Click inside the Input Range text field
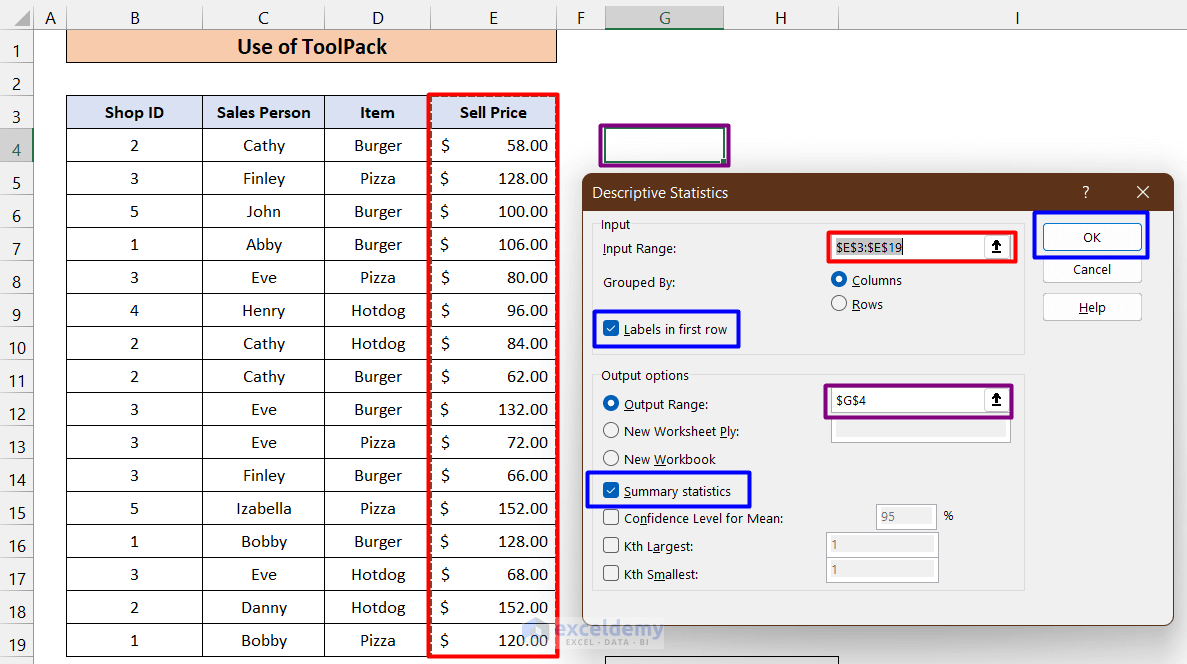This screenshot has height=664, width=1187. pos(910,247)
